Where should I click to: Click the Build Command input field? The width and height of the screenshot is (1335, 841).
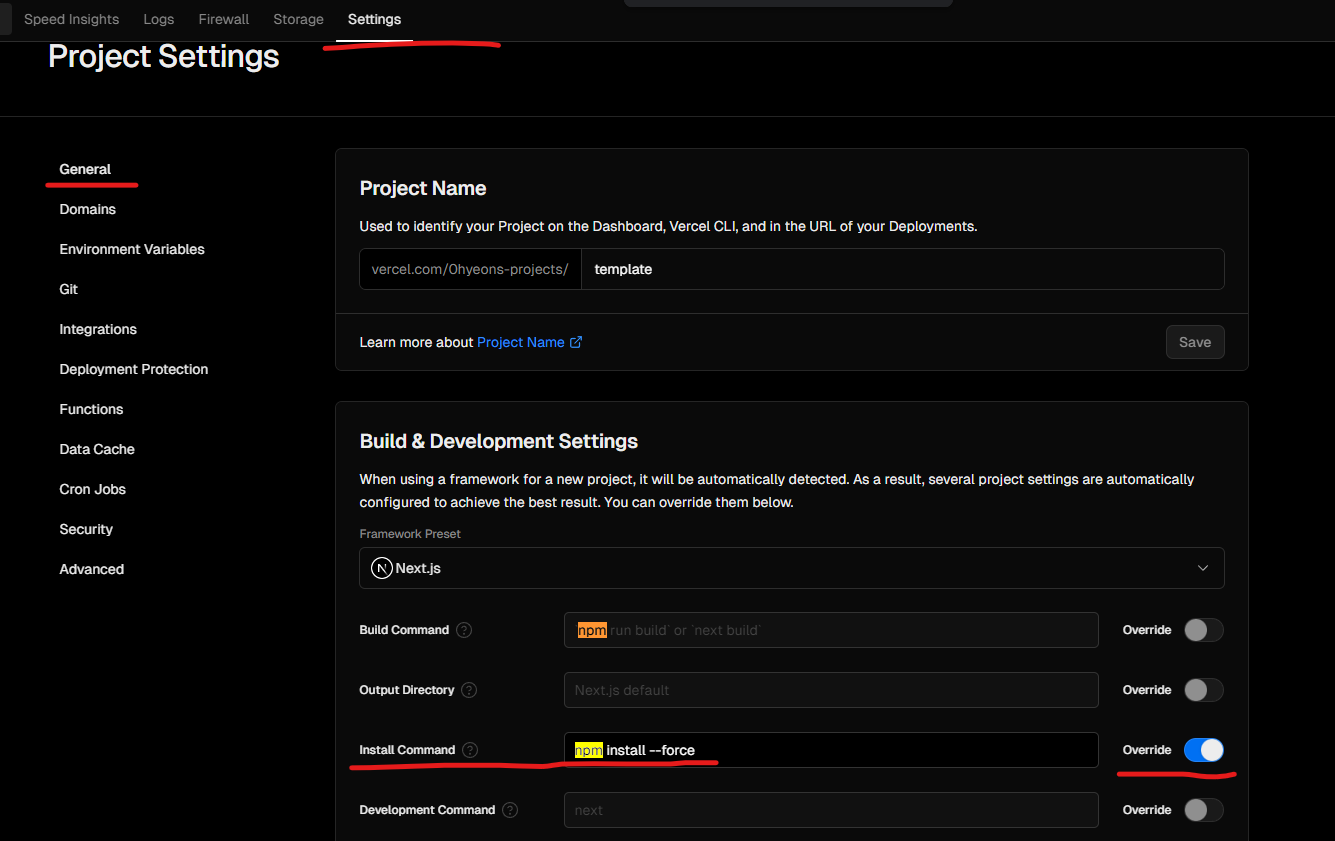[831, 630]
